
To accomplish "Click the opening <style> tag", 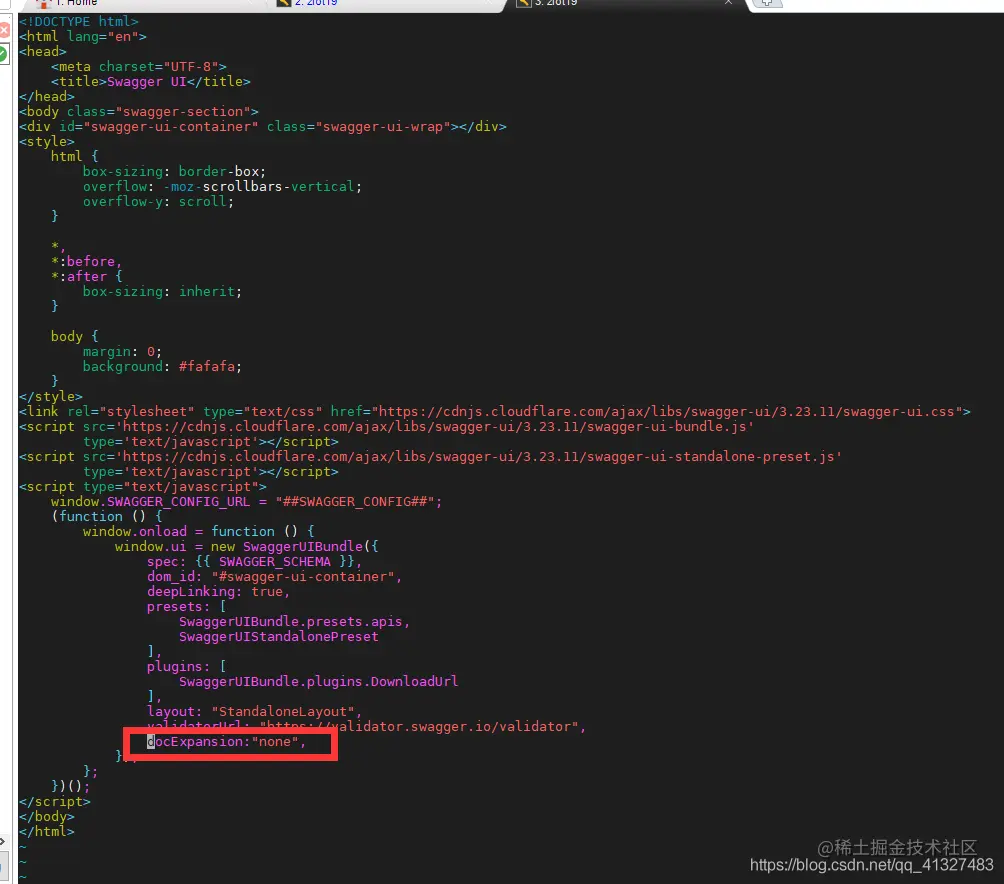I will (x=47, y=141).
